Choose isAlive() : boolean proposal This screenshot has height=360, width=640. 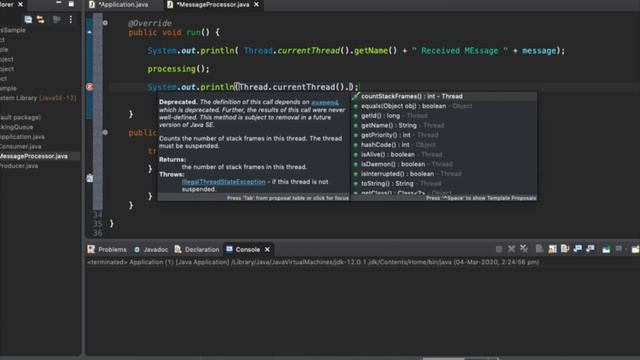(x=444, y=155)
